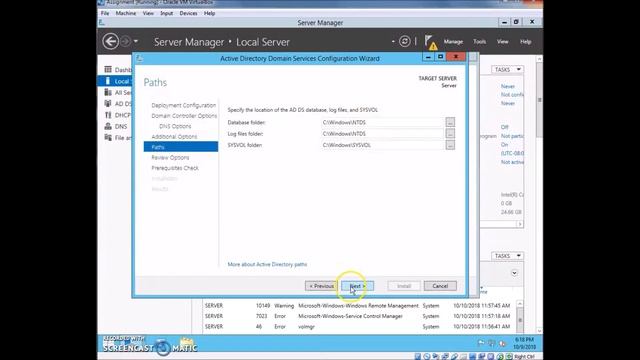Browse for the Database folder location
Image resolution: width=640 pixels, height=360 pixels.
tap(450, 122)
